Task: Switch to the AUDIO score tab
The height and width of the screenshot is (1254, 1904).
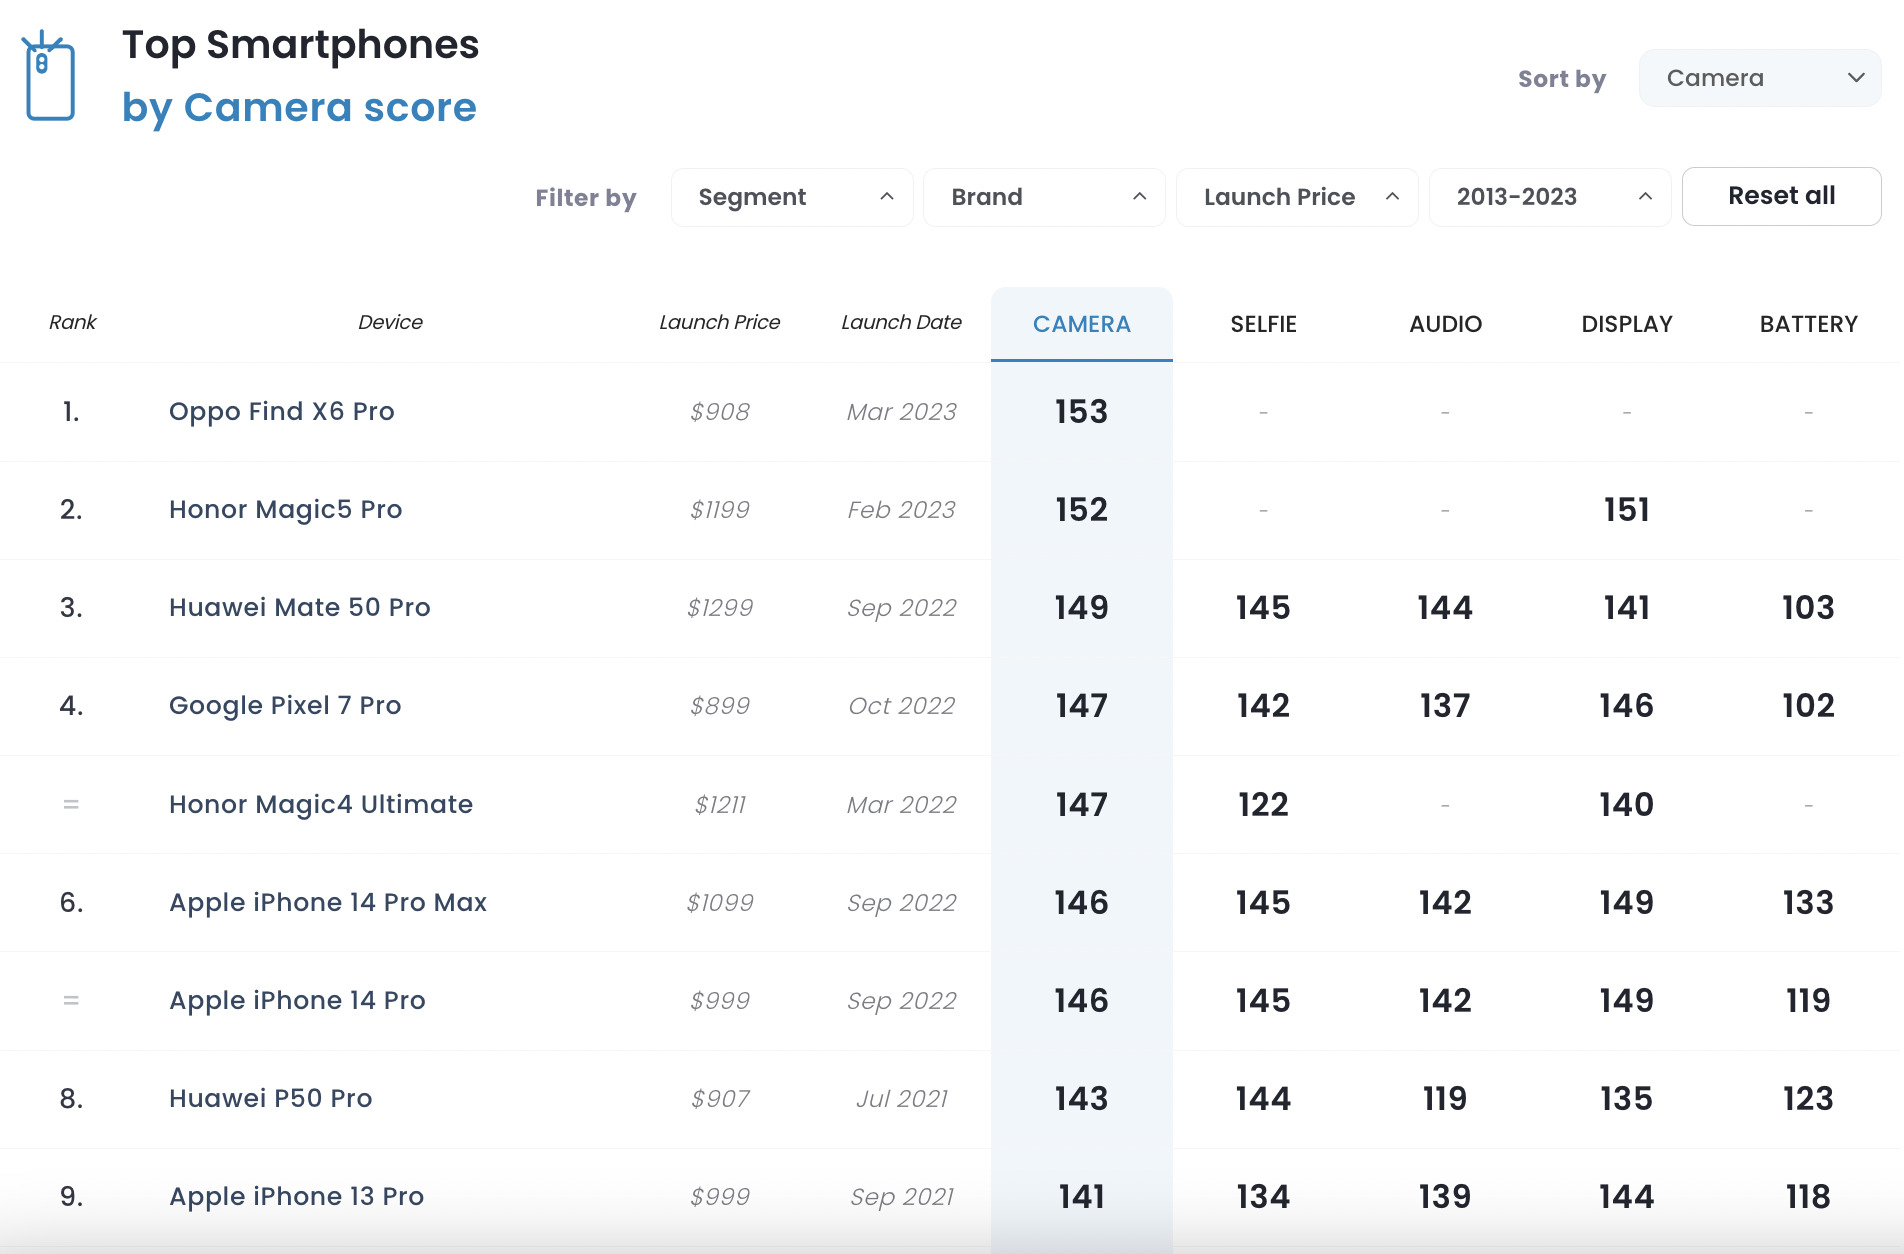Action: pyautogui.click(x=1445, y=324)
